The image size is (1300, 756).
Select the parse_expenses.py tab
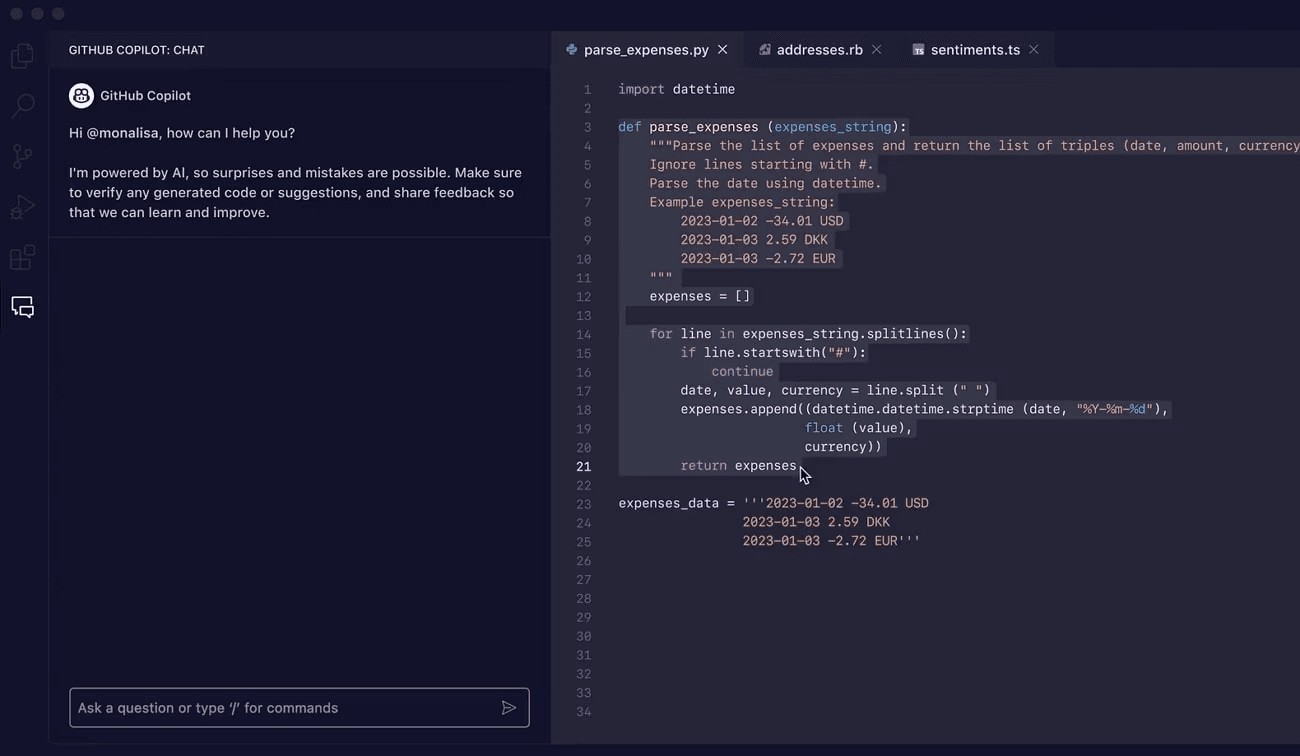(646, 50)
